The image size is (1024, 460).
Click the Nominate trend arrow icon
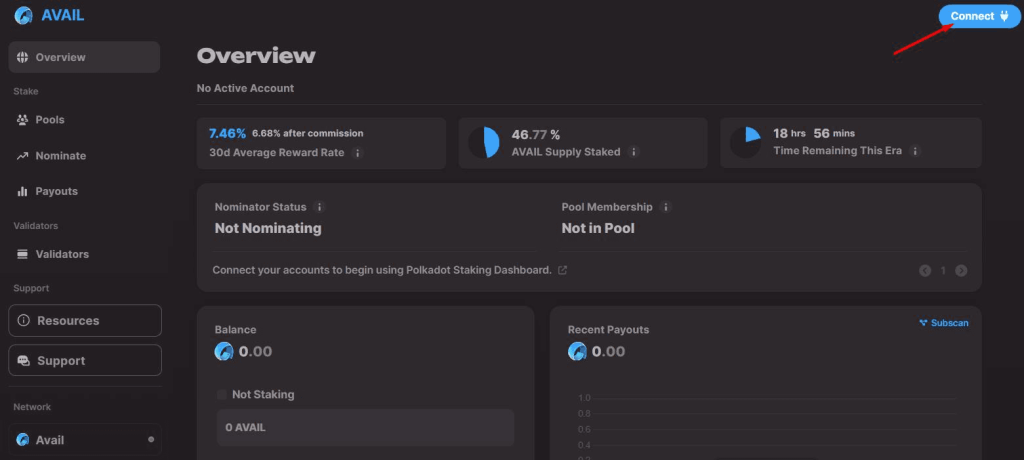click(23, 156)
